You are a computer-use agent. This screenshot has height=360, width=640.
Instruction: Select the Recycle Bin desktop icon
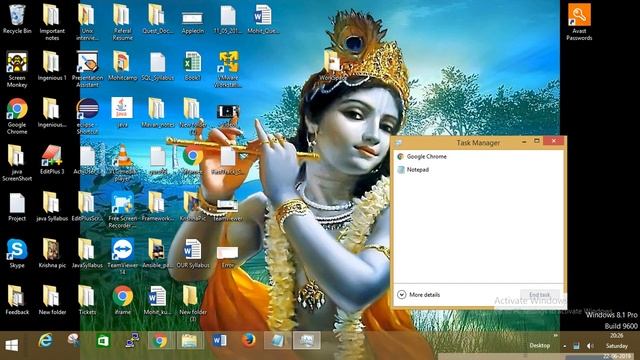tap(17, 19)
